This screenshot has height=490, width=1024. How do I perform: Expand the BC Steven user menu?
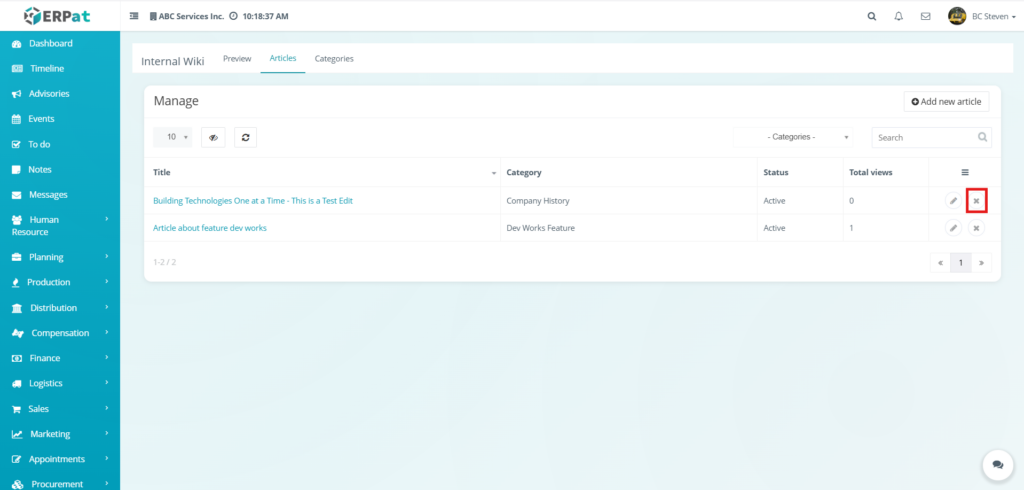click(985, 16)
